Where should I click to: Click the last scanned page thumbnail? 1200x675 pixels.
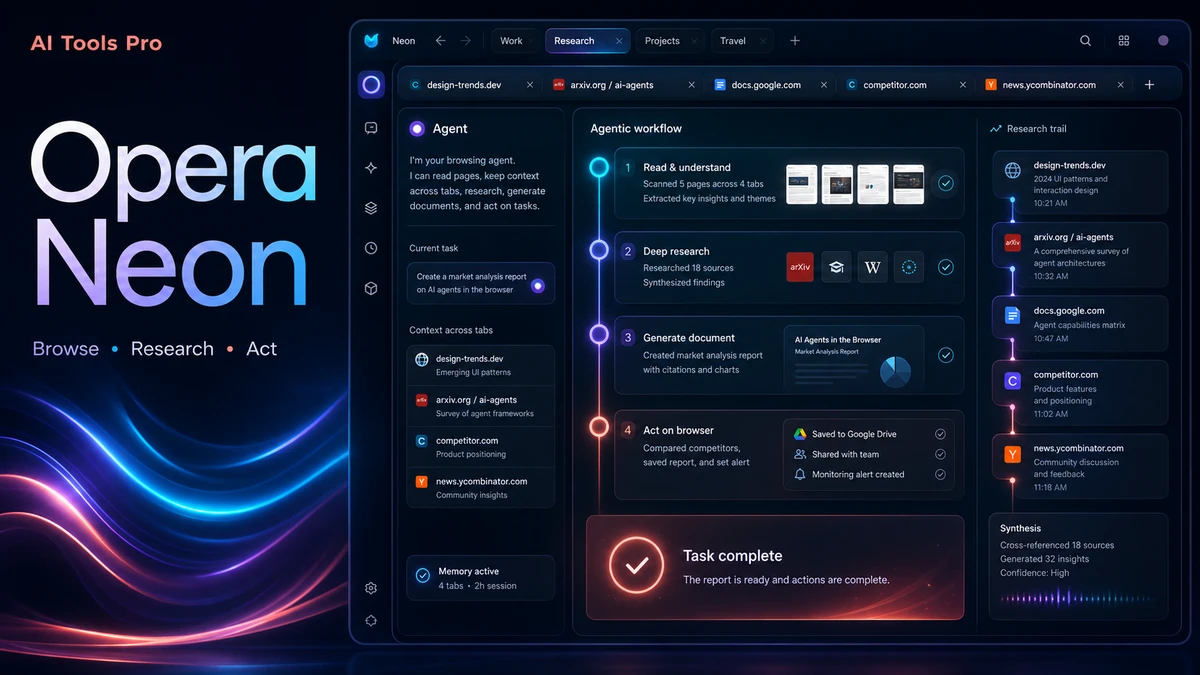(x=908, y=184)
